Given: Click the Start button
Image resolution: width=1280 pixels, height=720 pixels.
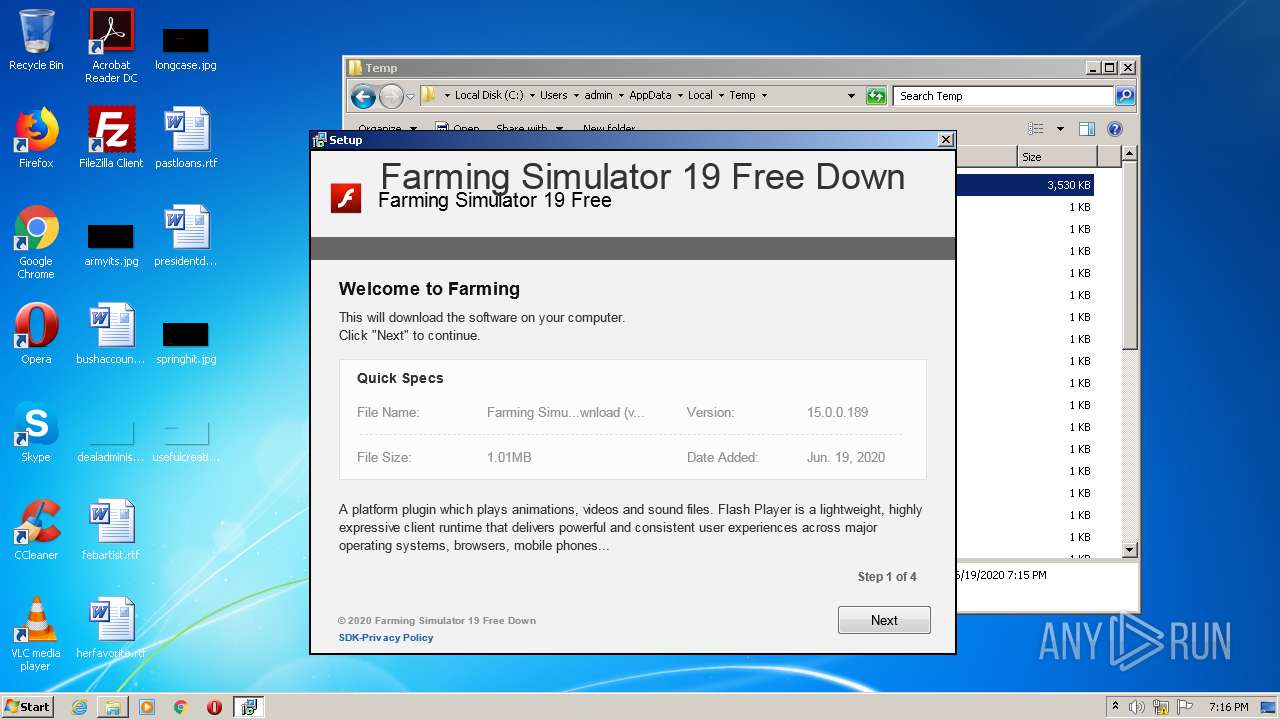Looking at the screenshot, I should click(28, 706).
